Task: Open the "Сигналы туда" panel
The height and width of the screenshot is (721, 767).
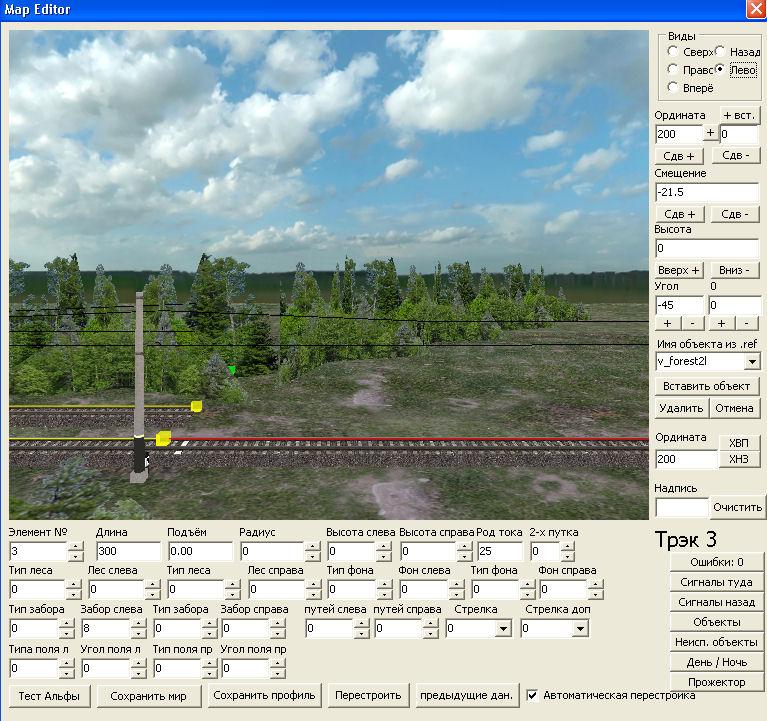Action: pos(717,582)
